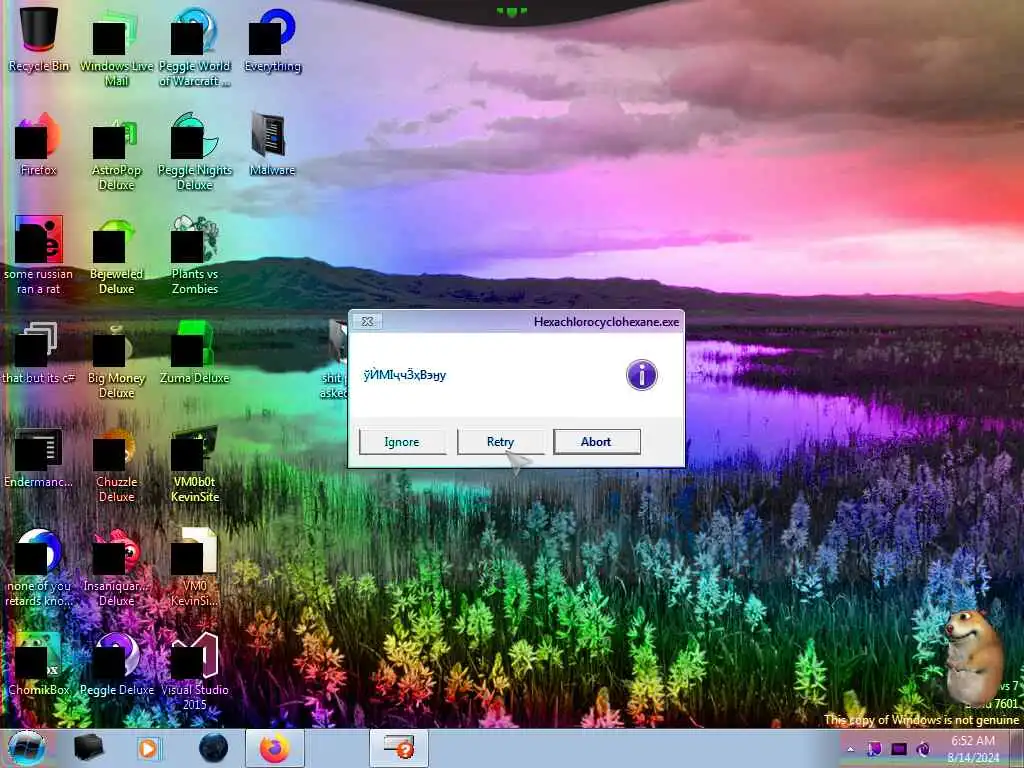Select the Peggle World of Warcraft icon
The height and width of the screenshot is (768, 1024).
coord(195,47)
